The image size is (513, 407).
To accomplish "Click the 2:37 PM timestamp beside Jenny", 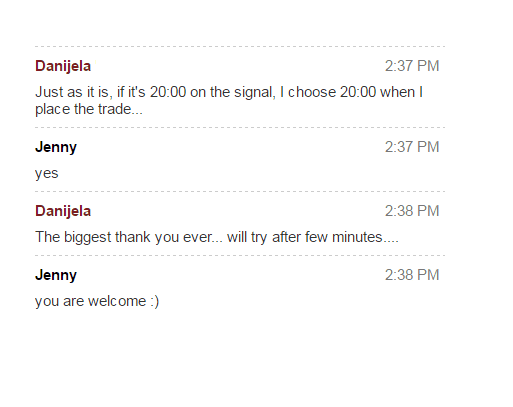I will (x=412, y=147).
